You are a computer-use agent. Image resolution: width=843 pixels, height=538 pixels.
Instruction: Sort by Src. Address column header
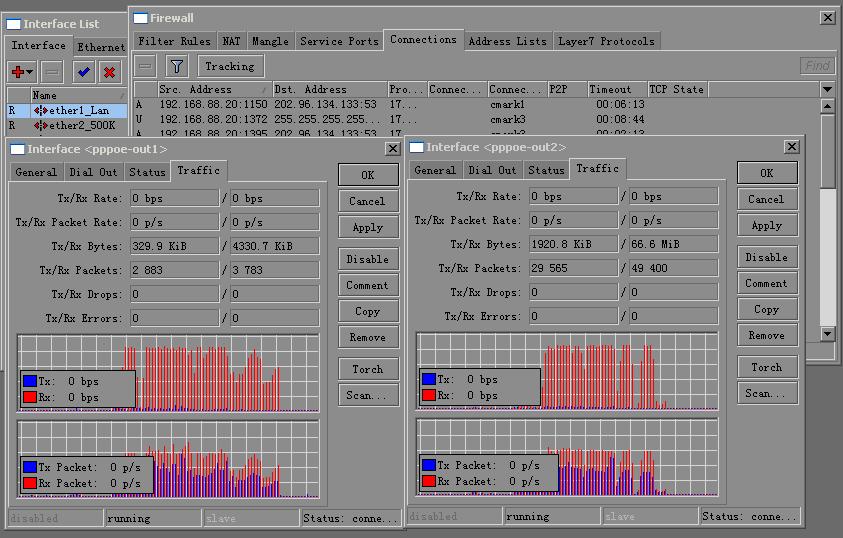pyautogui.click(x=214, y=89)
